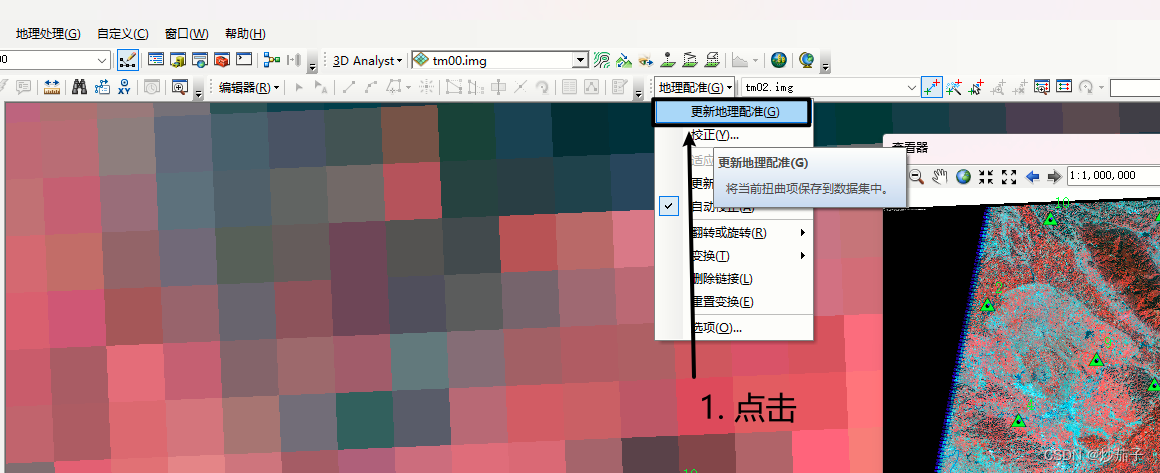Launch ArcGlobe from 3D Analyst toolbar
The image size is (1160, 473).
[806, 60]
